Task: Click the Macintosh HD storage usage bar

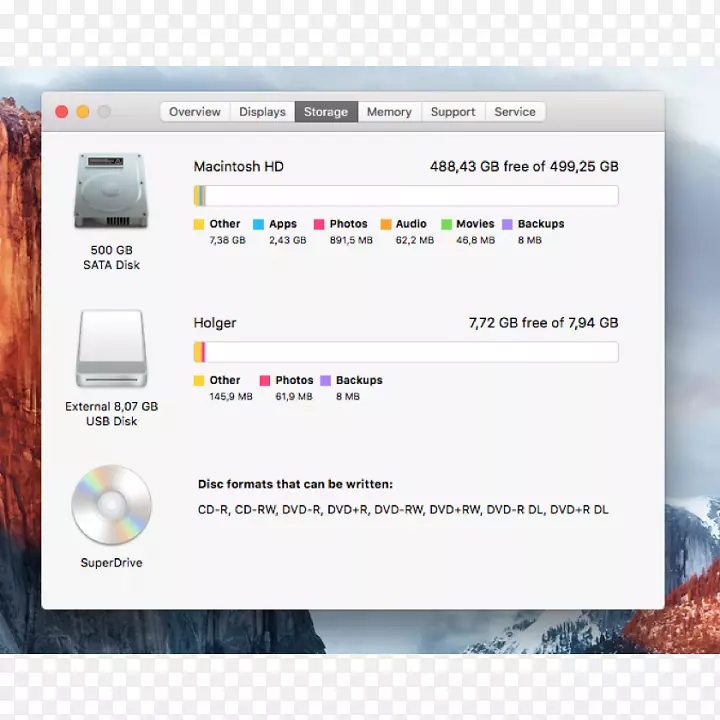Action: point(406,196)
